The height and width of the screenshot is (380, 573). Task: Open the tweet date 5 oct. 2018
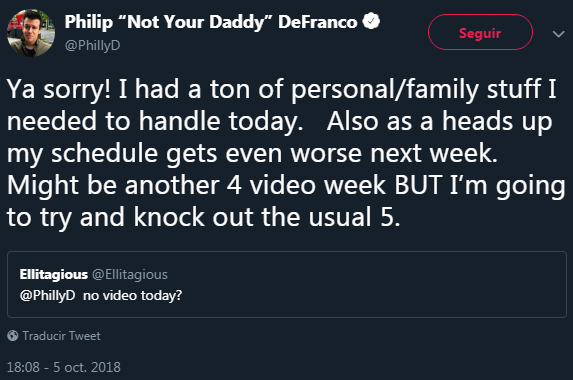tap(87, 367)
